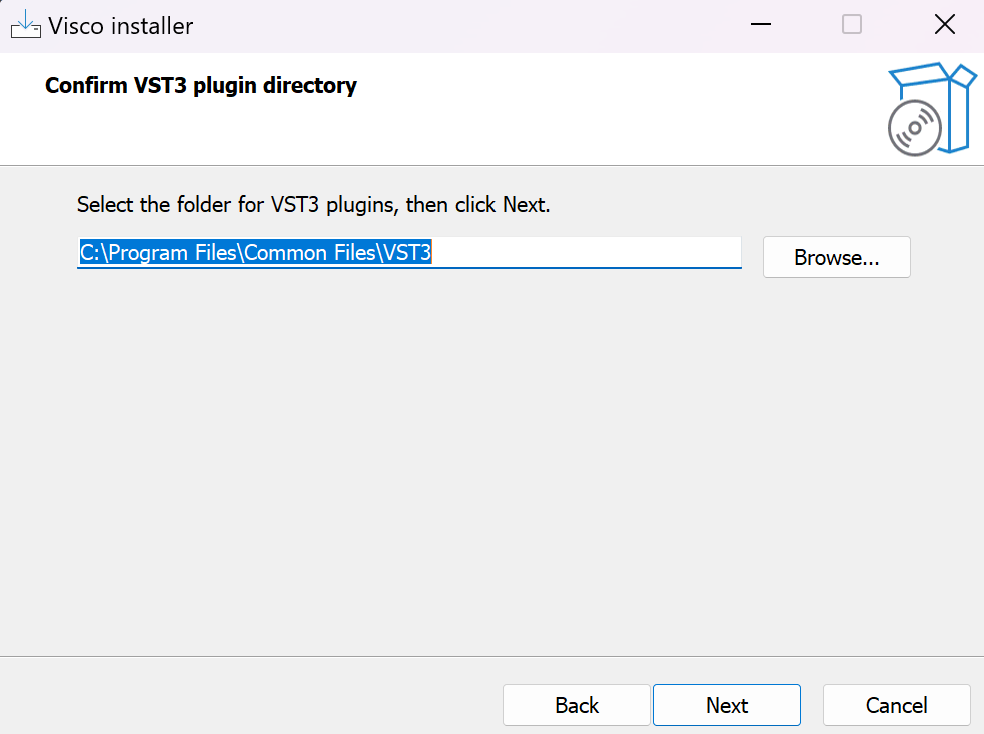Click the blank gray dialog body area
984x734 pixels.
(x=490, y=460)
